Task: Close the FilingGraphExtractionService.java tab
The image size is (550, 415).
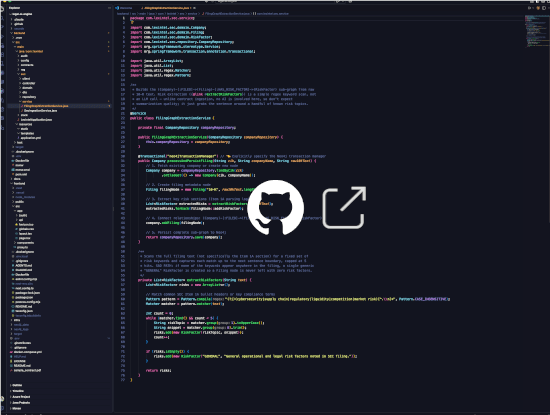Action: 194,8
